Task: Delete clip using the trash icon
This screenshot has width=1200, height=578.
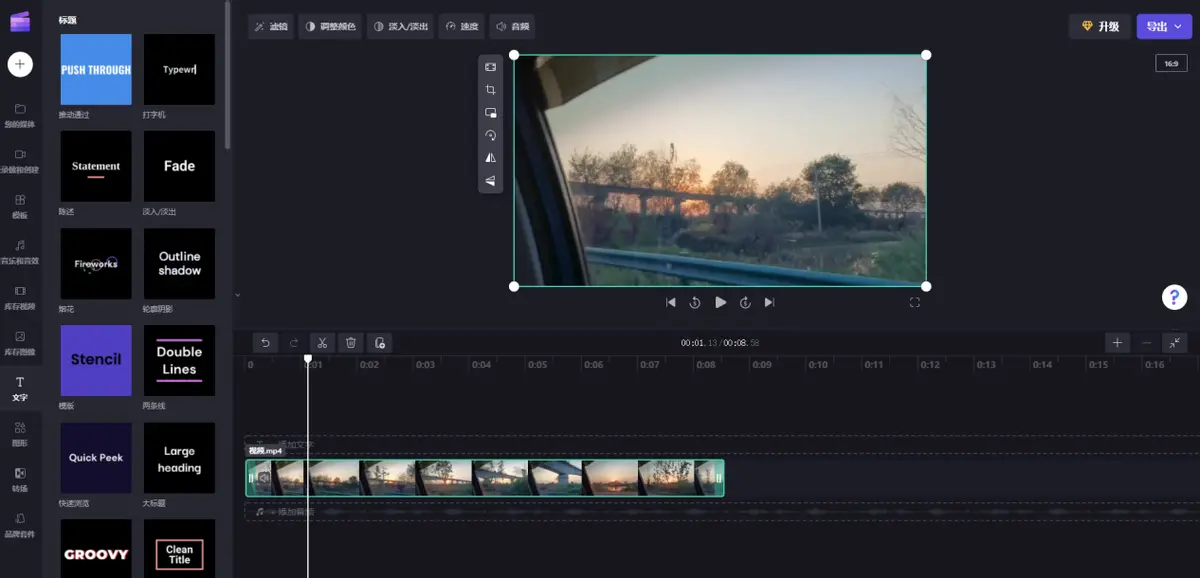Action: click(351, 343)
